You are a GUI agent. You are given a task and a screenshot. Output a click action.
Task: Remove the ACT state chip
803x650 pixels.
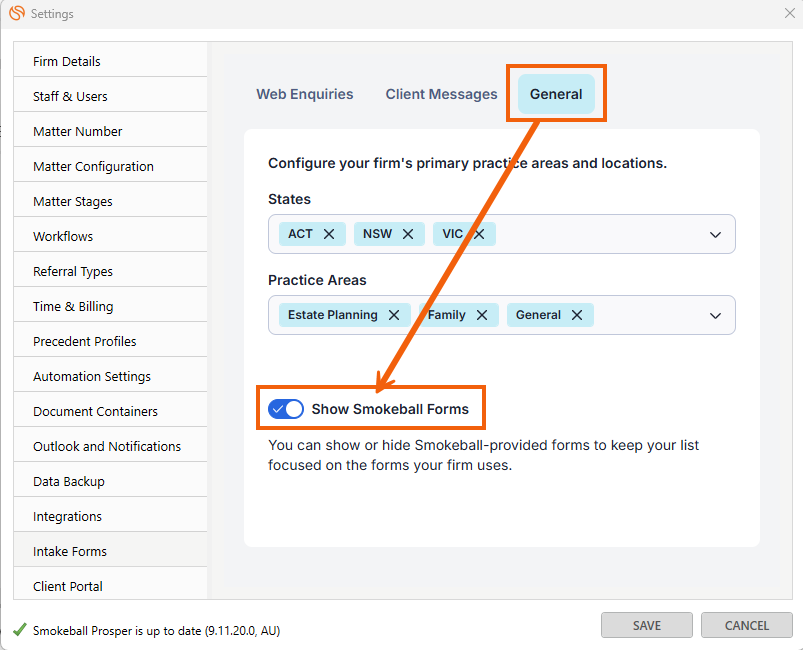[x=329, y=234]
